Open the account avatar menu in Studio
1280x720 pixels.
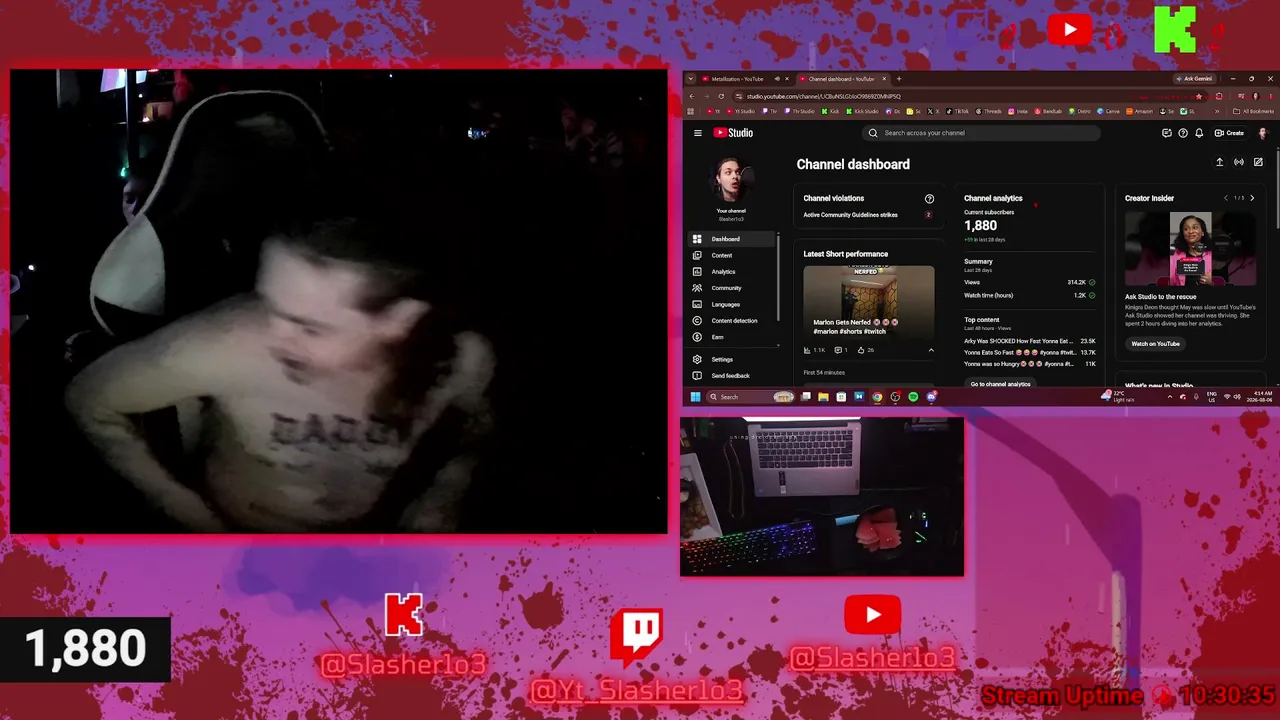(1262, 133)
